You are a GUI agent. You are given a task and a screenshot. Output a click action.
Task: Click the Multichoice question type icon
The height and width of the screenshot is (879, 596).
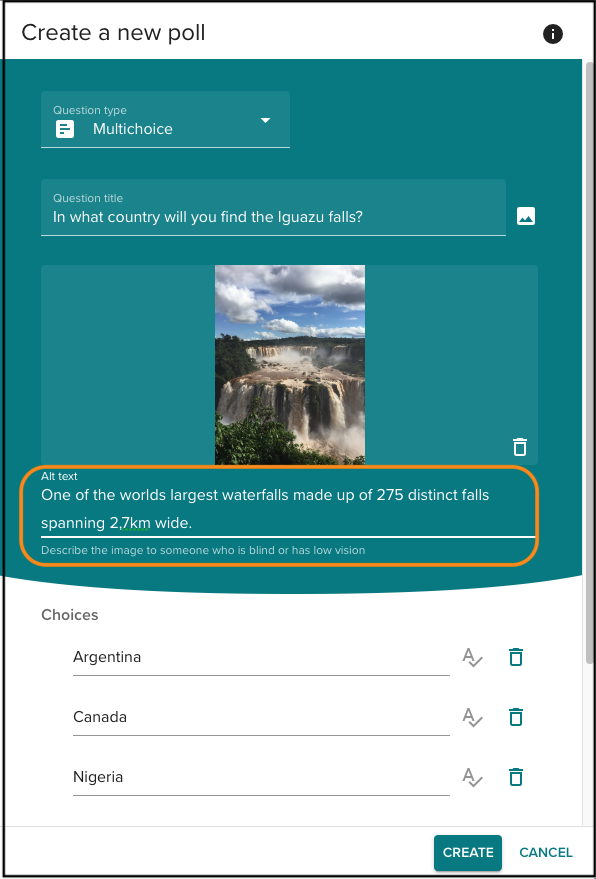click(x=65, y=129)
